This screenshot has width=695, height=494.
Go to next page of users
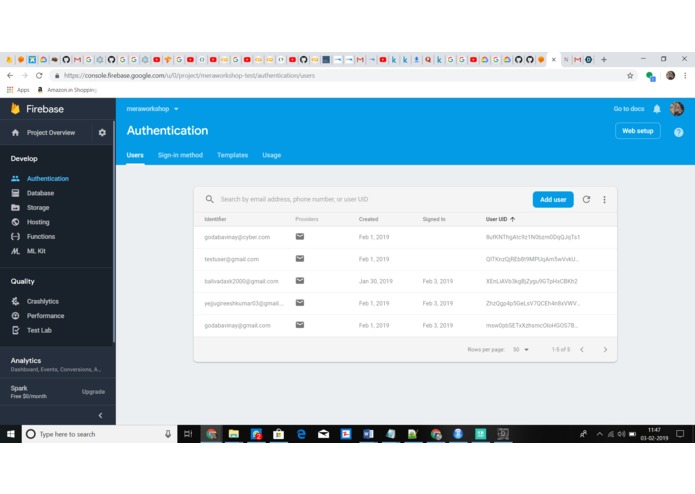coord(605,350)
